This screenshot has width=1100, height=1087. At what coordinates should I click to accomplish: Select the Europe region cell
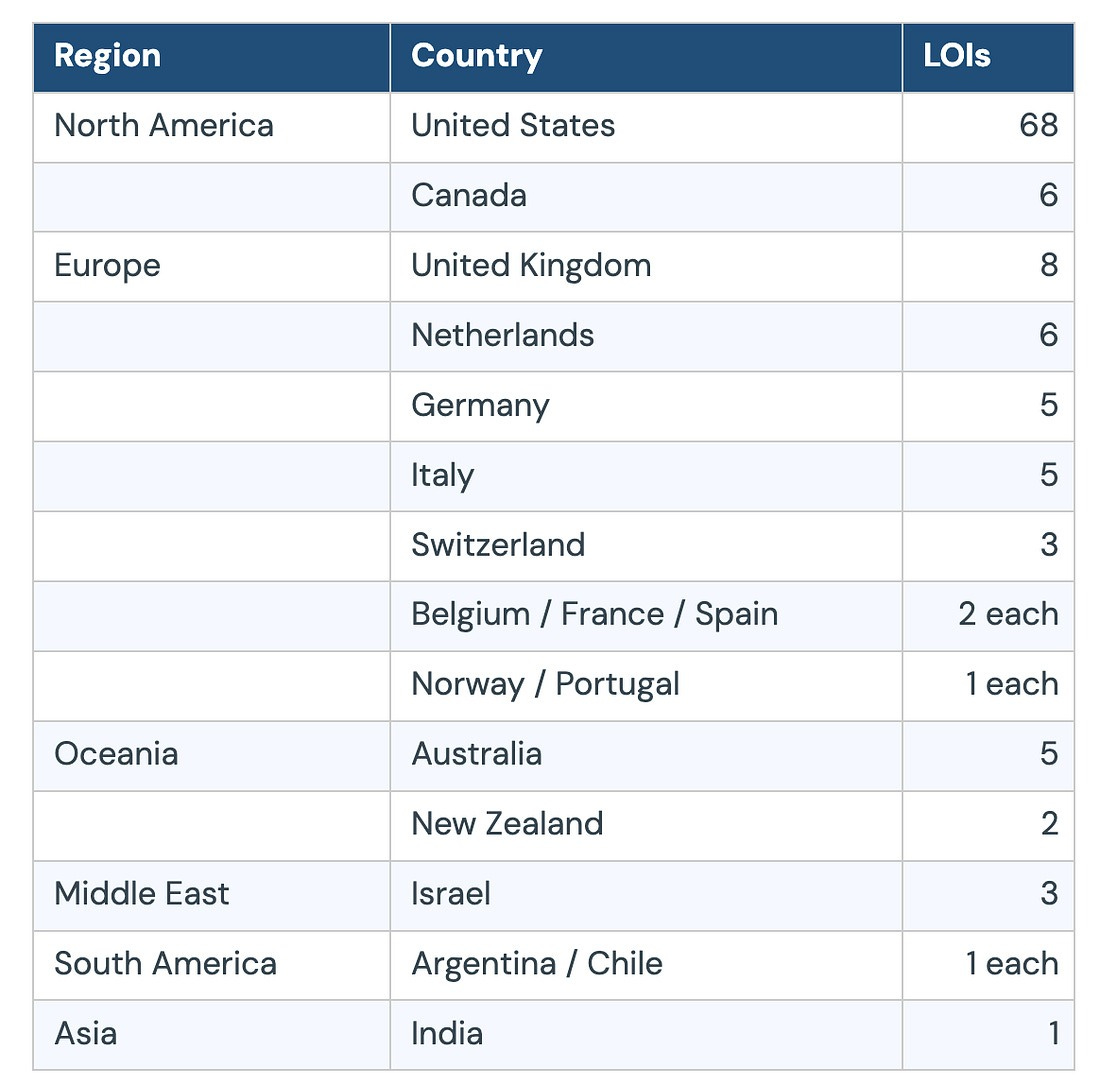click(x=211, y=267)
